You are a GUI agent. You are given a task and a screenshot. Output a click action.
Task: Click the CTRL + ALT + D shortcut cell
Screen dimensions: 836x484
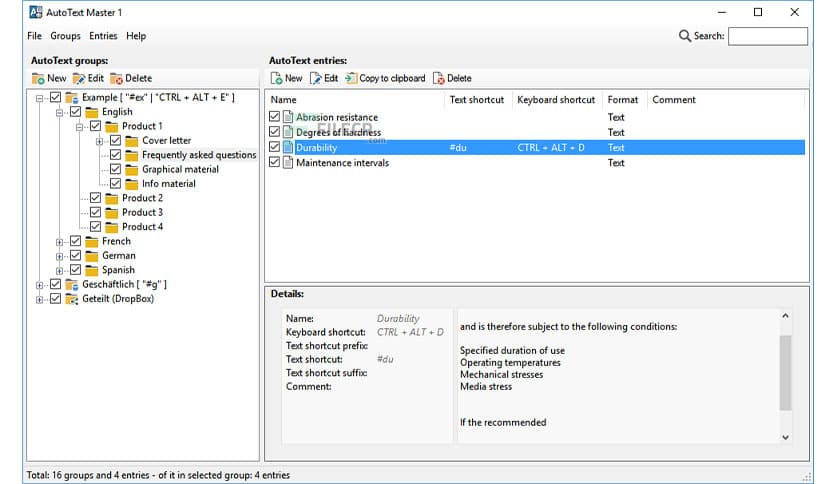pyautogui.click(x=551, y=148)
